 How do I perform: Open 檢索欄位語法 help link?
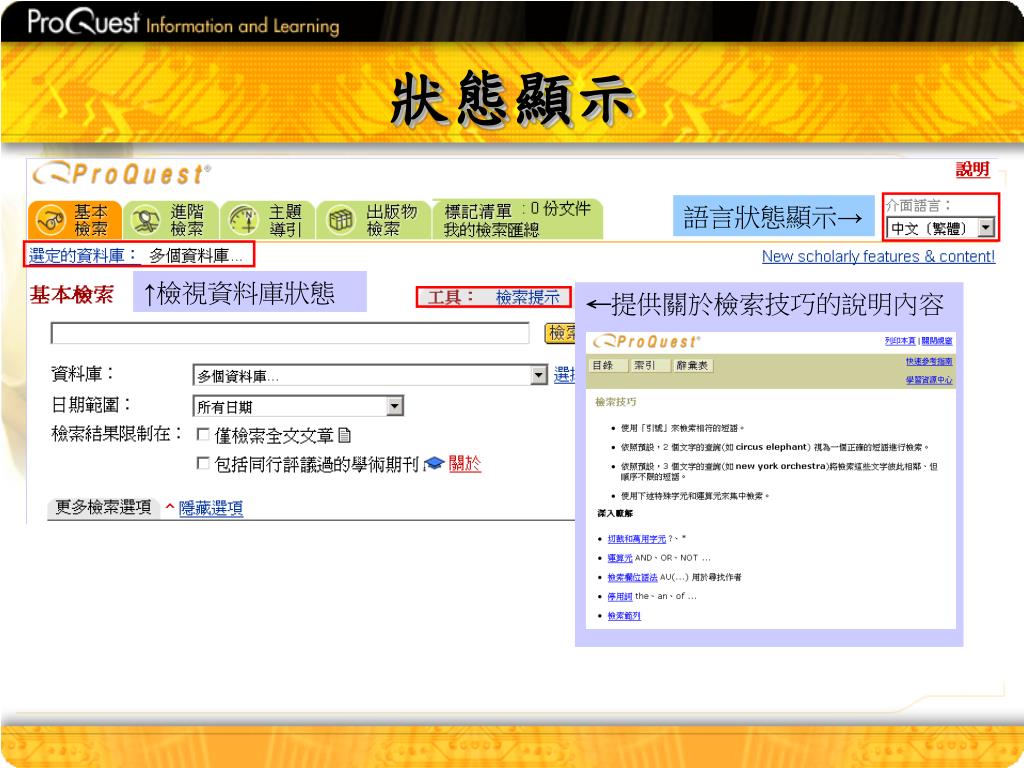(x=632, y=577)
